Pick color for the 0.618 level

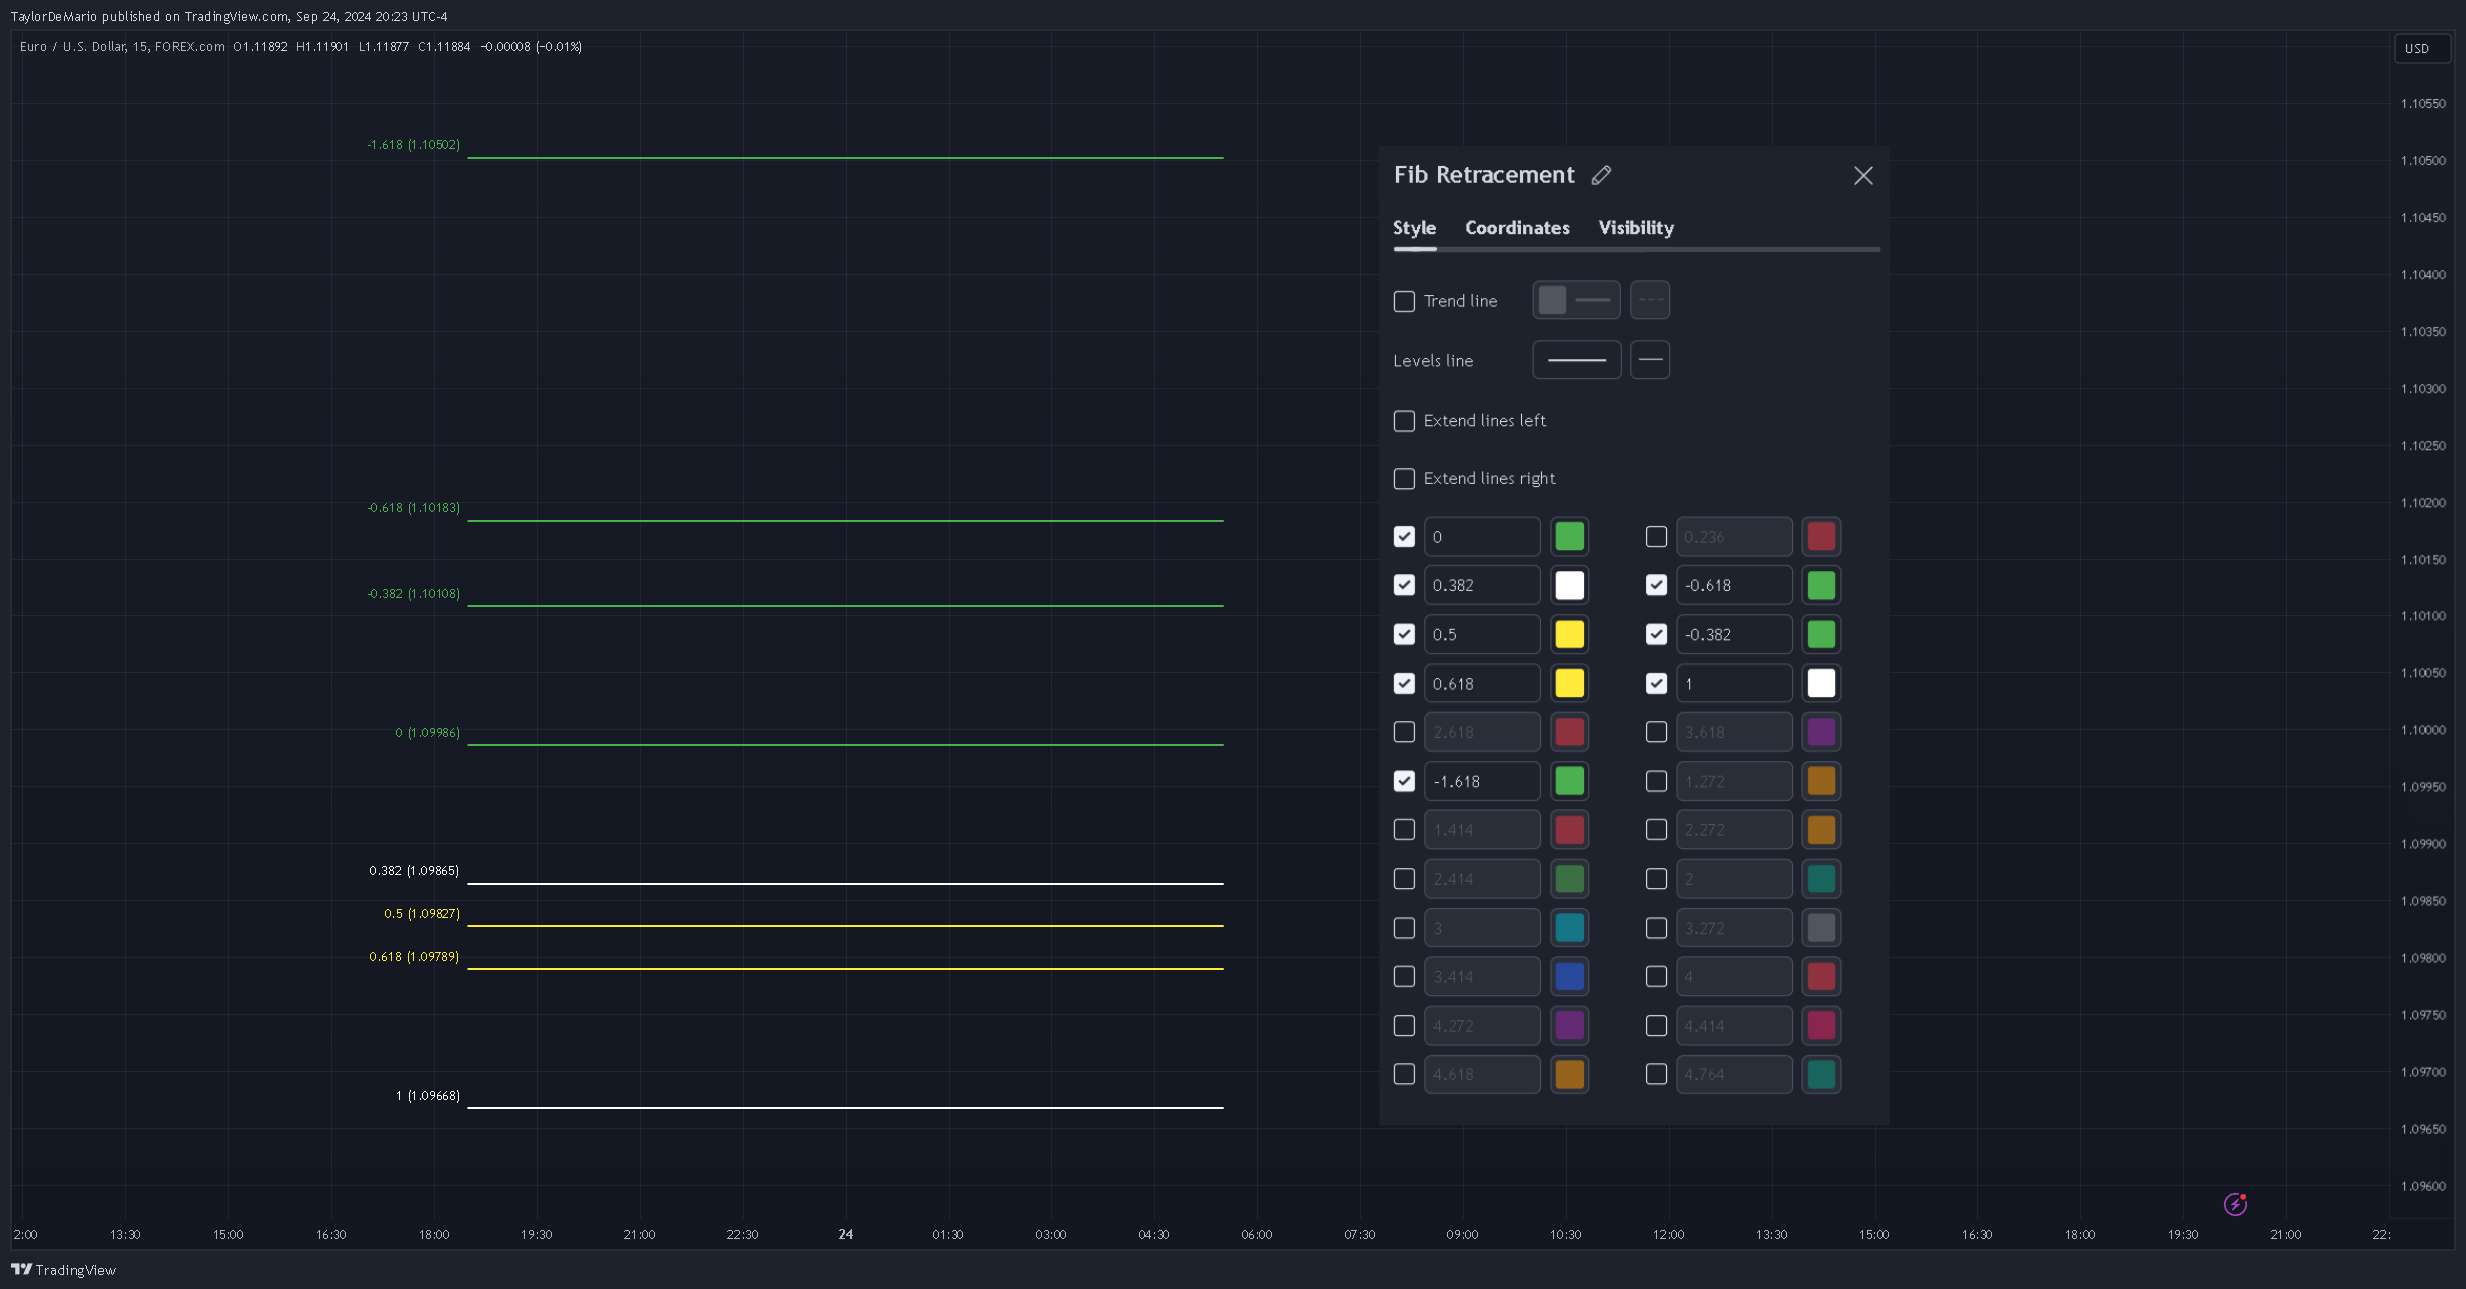pyautogui.click(x=1569, y=683)
